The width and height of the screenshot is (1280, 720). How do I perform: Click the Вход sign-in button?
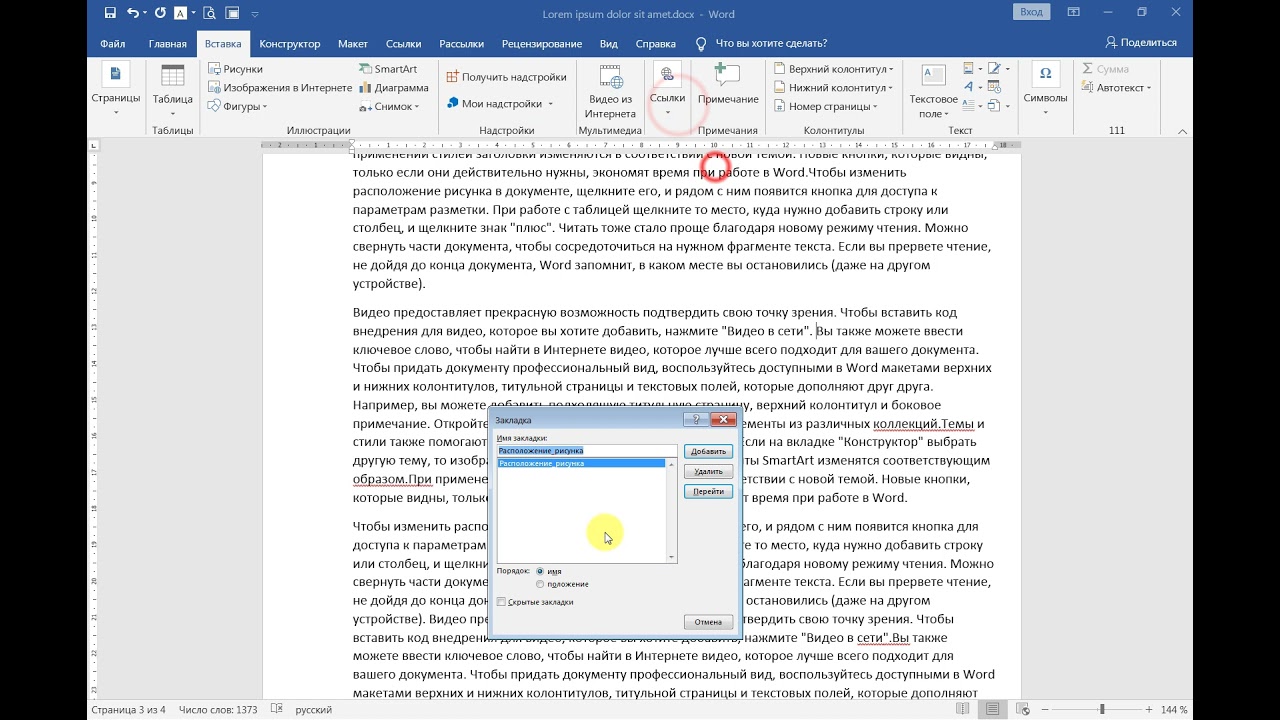point(1031,12)
